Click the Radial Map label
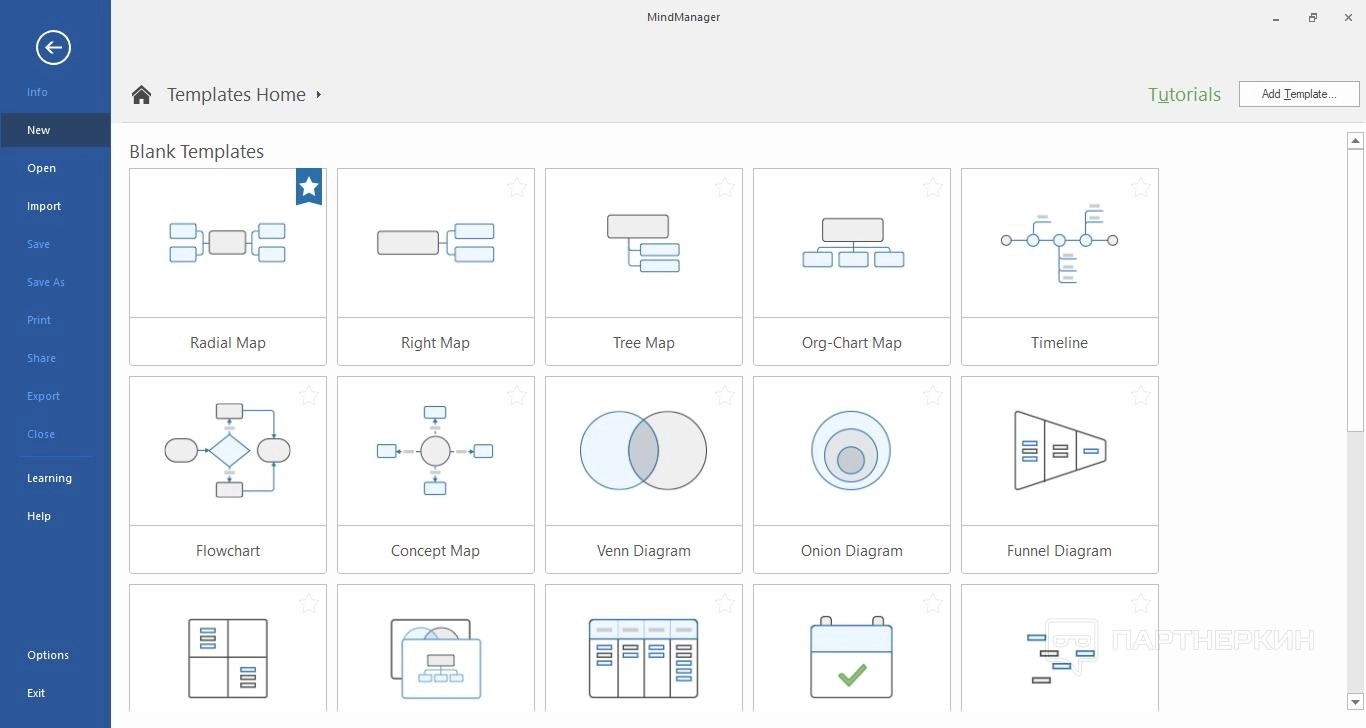The width and height of the screenshot is (1366, 728). tap(228, 343)
